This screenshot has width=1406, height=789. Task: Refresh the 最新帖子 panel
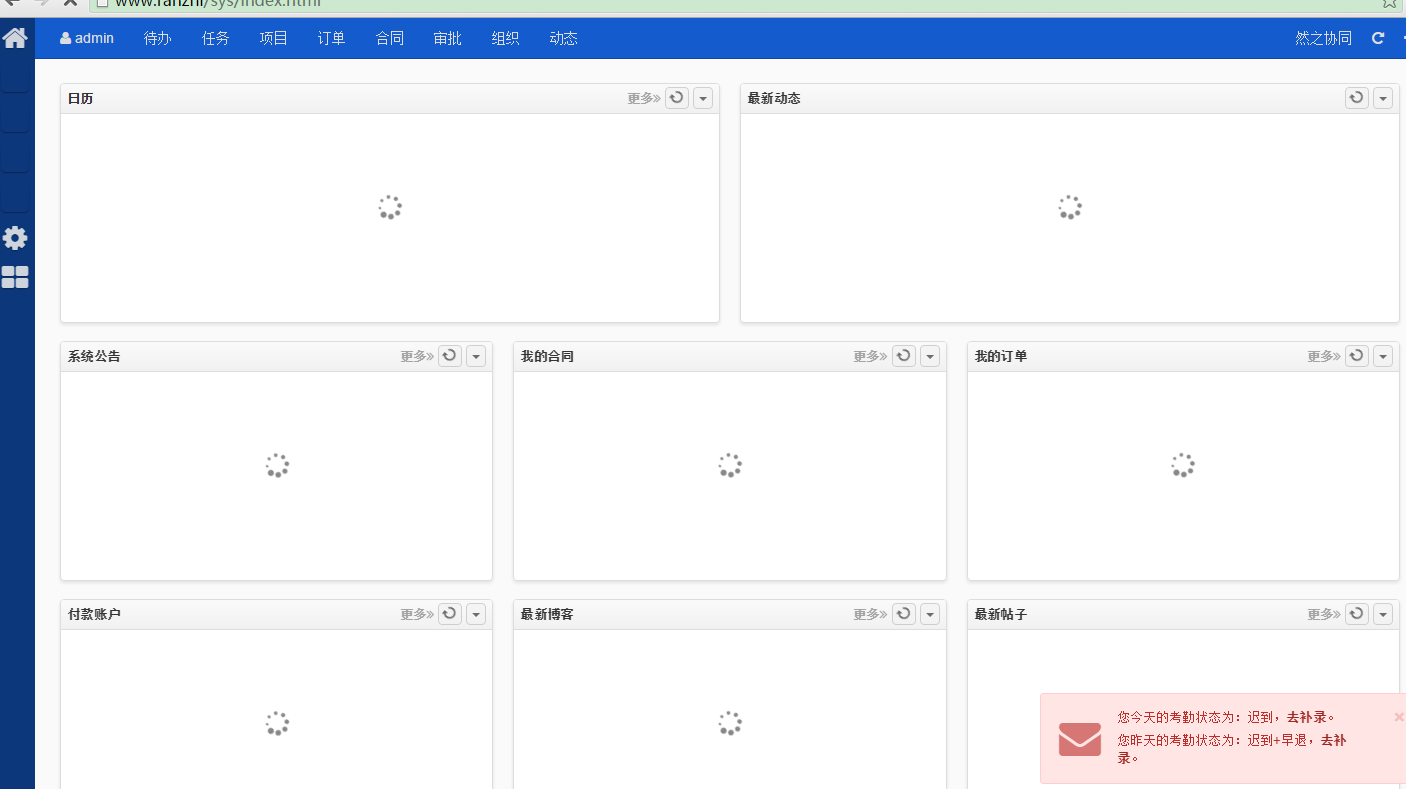1357,614
